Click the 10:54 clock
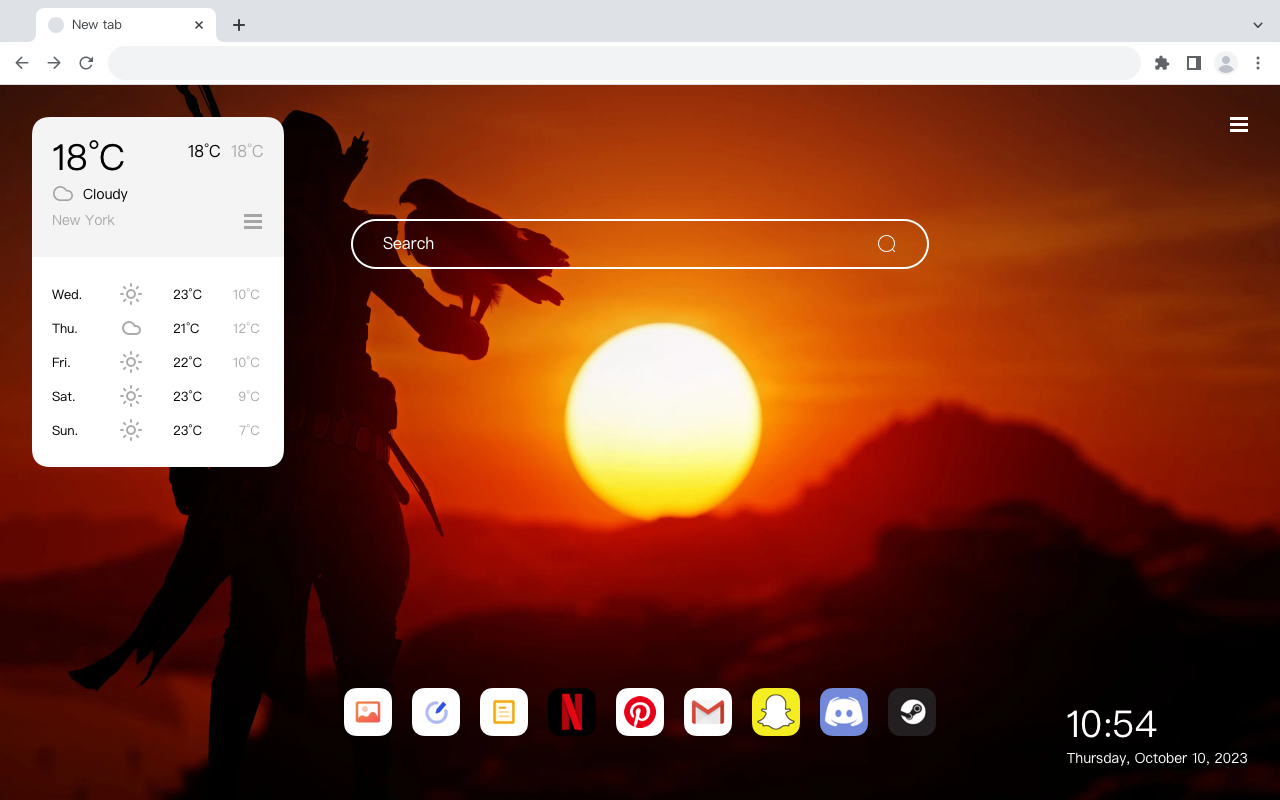This screenshot has width=1280, height=800. pyautogui.click(x=1111, y=724)
